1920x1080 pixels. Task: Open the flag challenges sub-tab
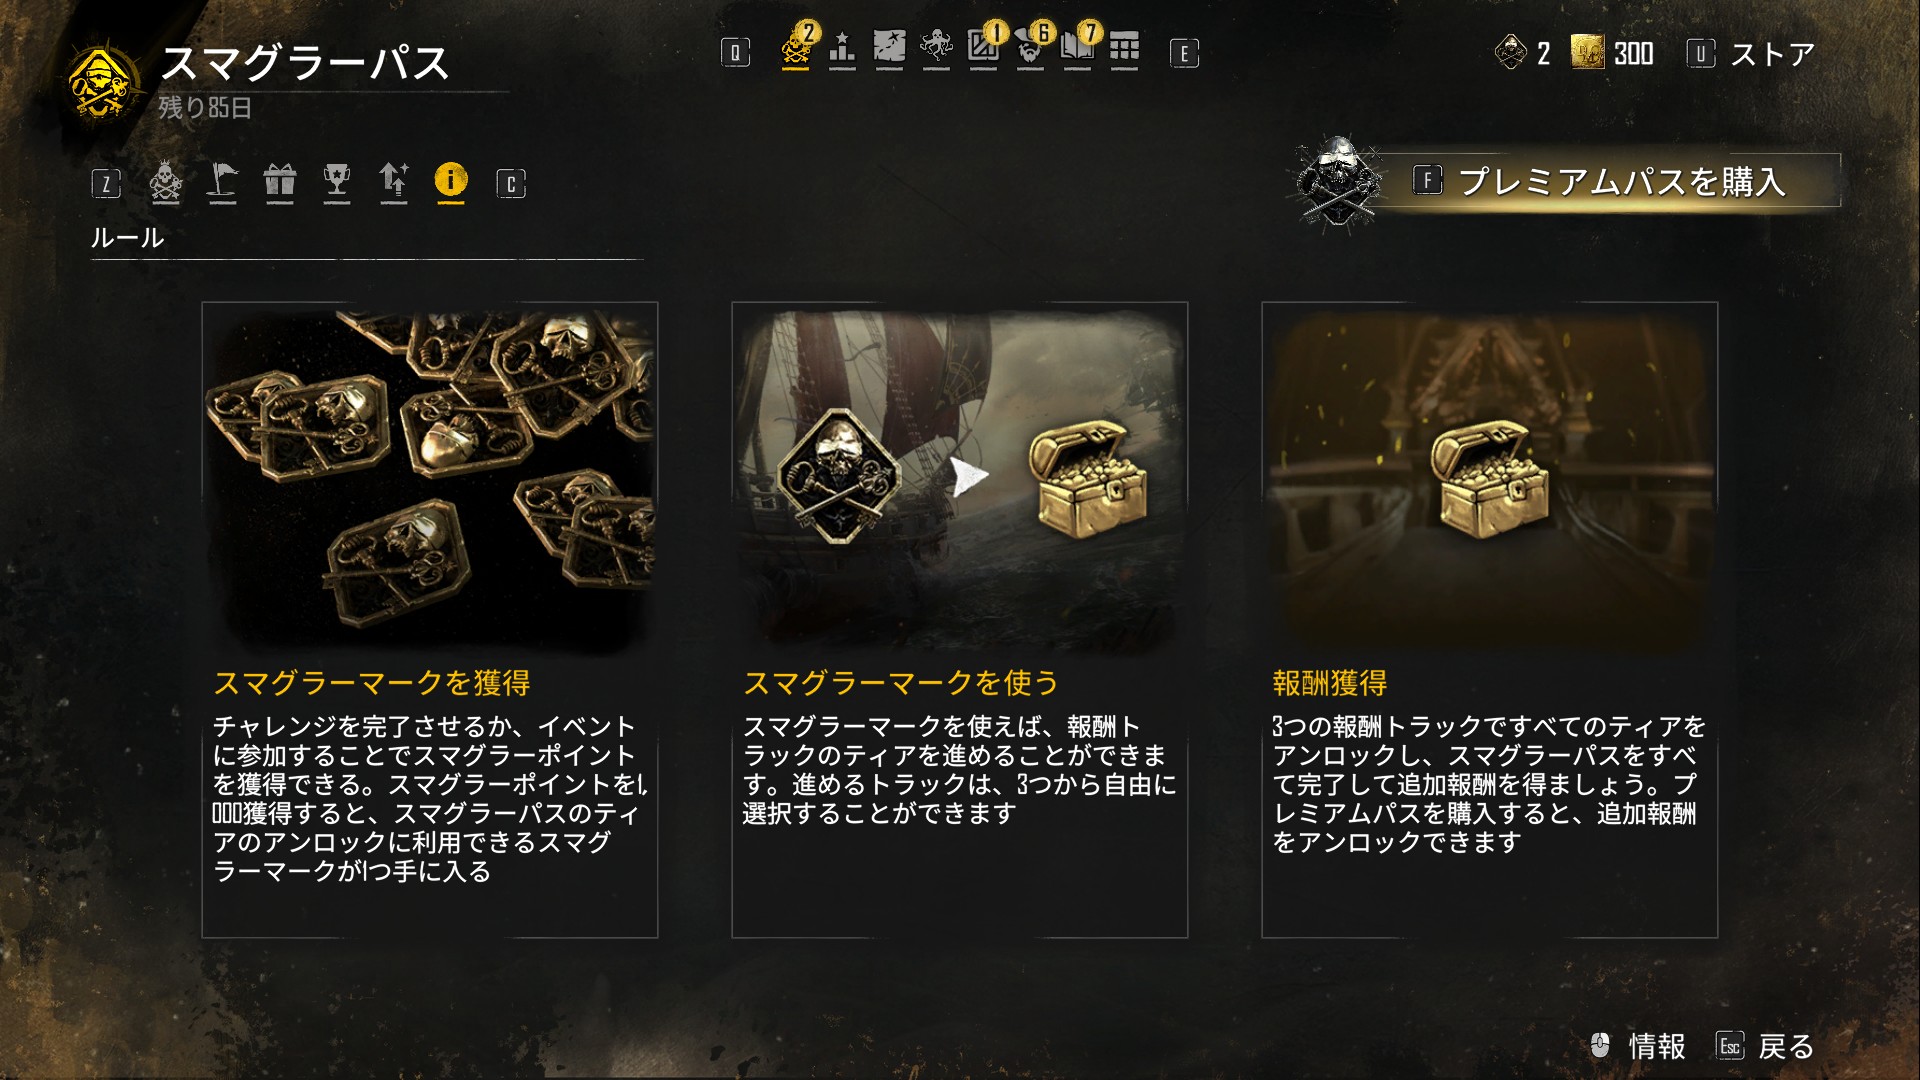tap(222, 182)
